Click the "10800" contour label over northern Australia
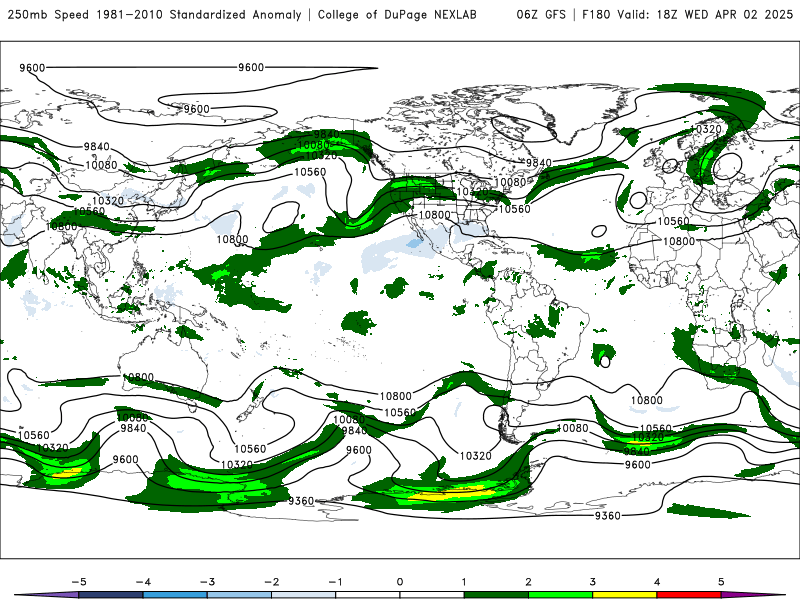This screenshot has width=800, height=600. (138, 378)
